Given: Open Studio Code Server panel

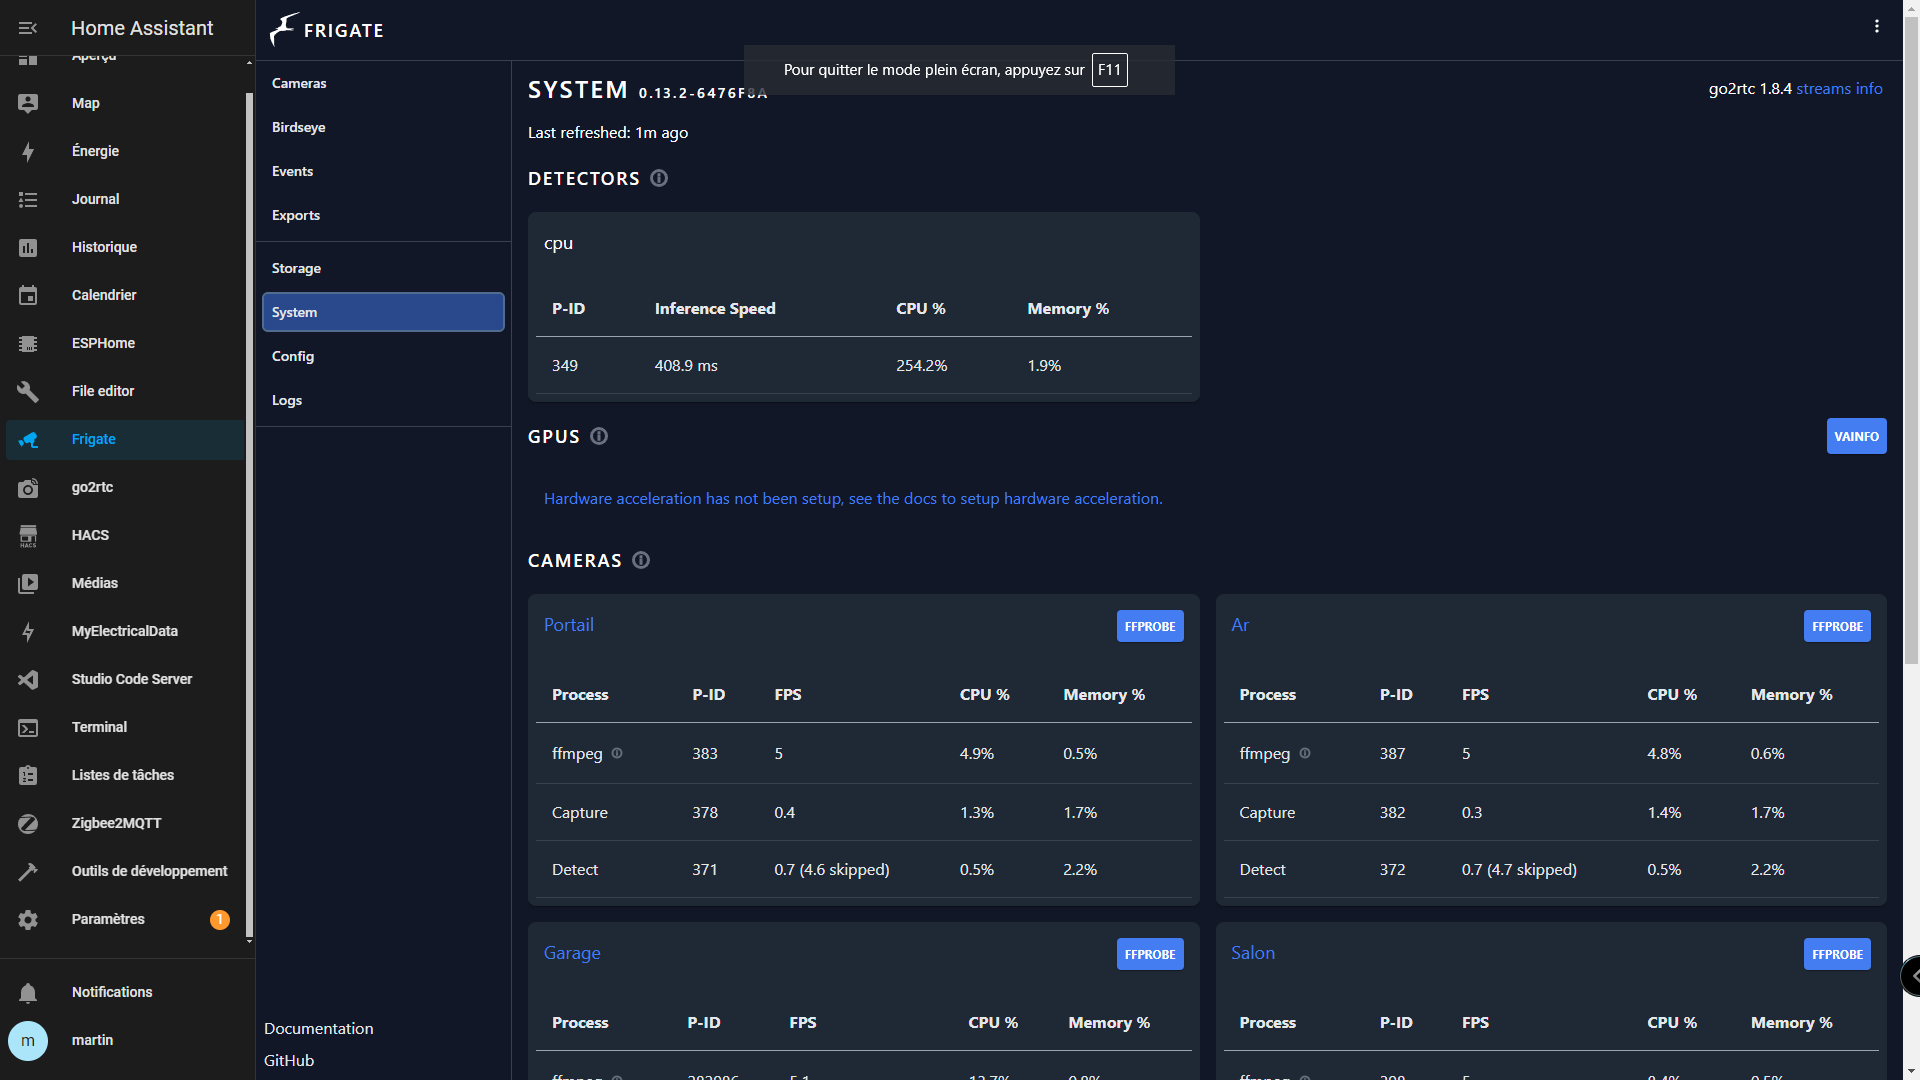Looking at the screenshot, I should (131, 679).
